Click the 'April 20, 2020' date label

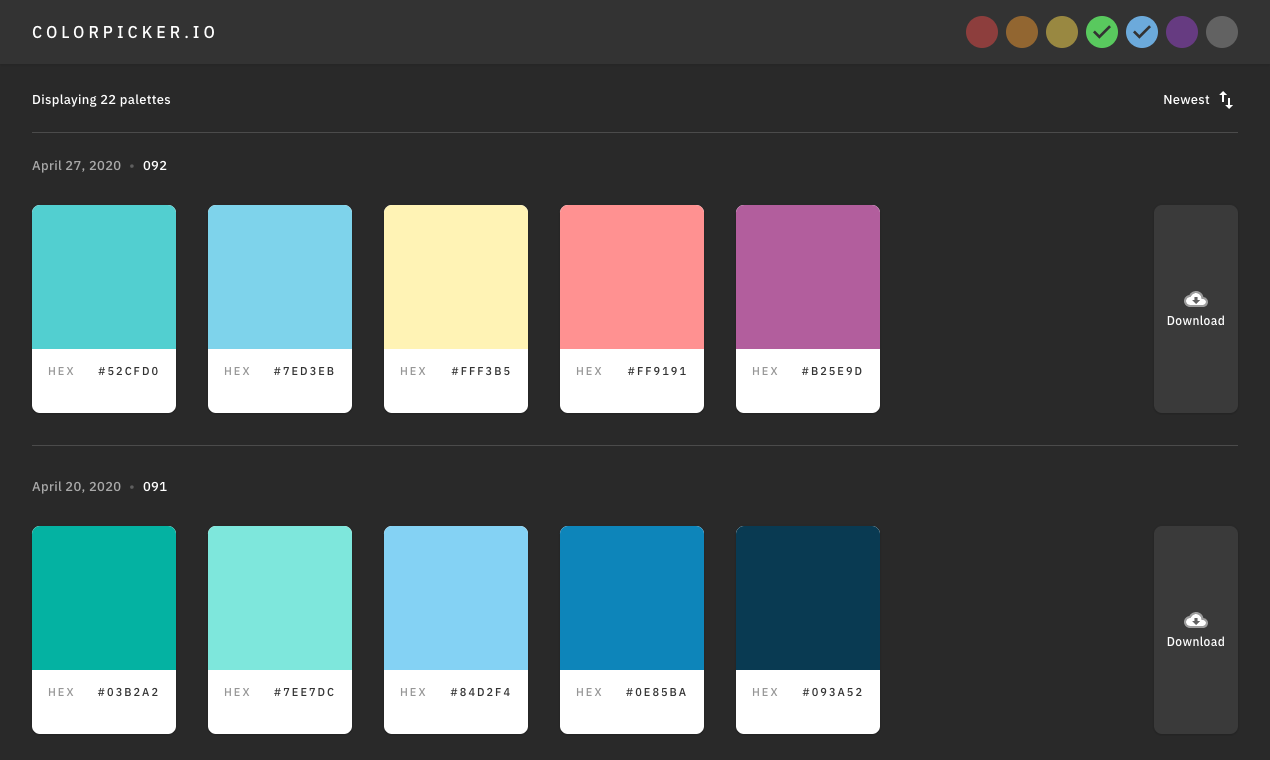(x=76, y=486)
